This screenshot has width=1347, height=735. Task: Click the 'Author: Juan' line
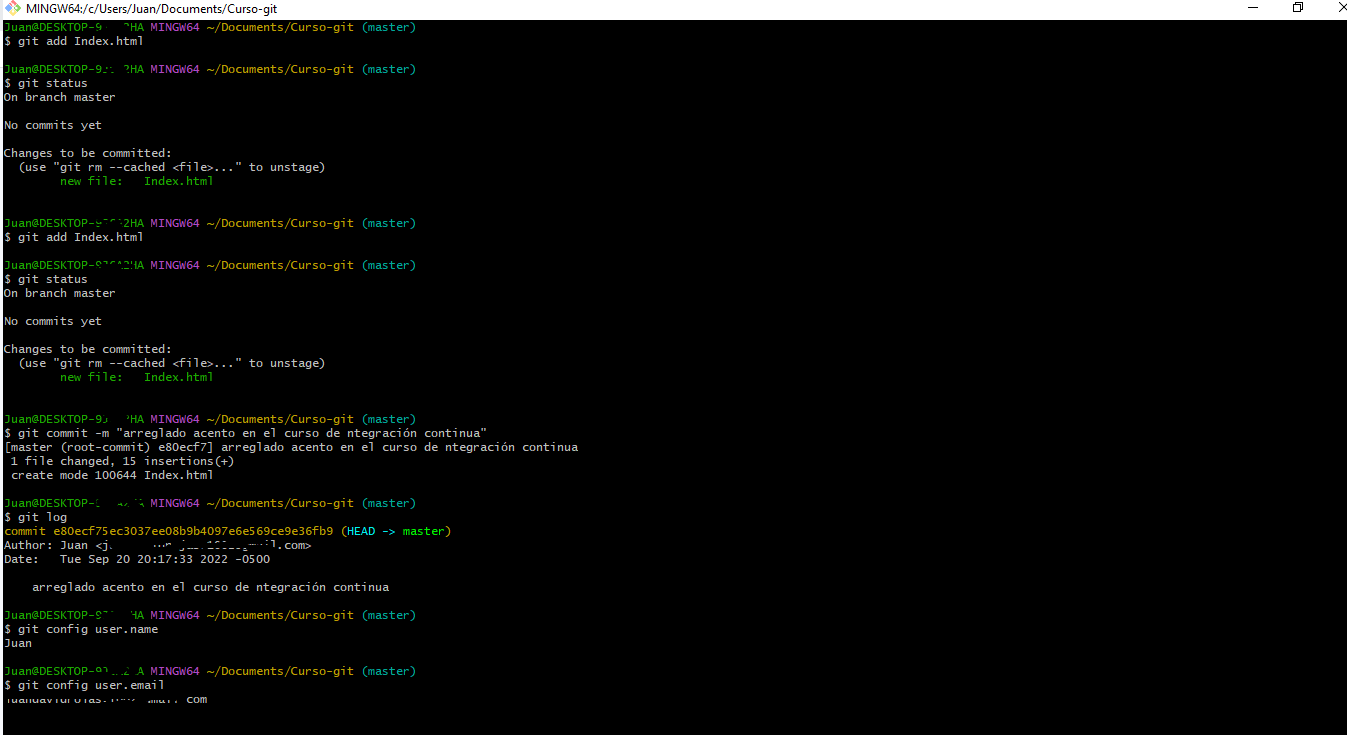click(157, 545)
